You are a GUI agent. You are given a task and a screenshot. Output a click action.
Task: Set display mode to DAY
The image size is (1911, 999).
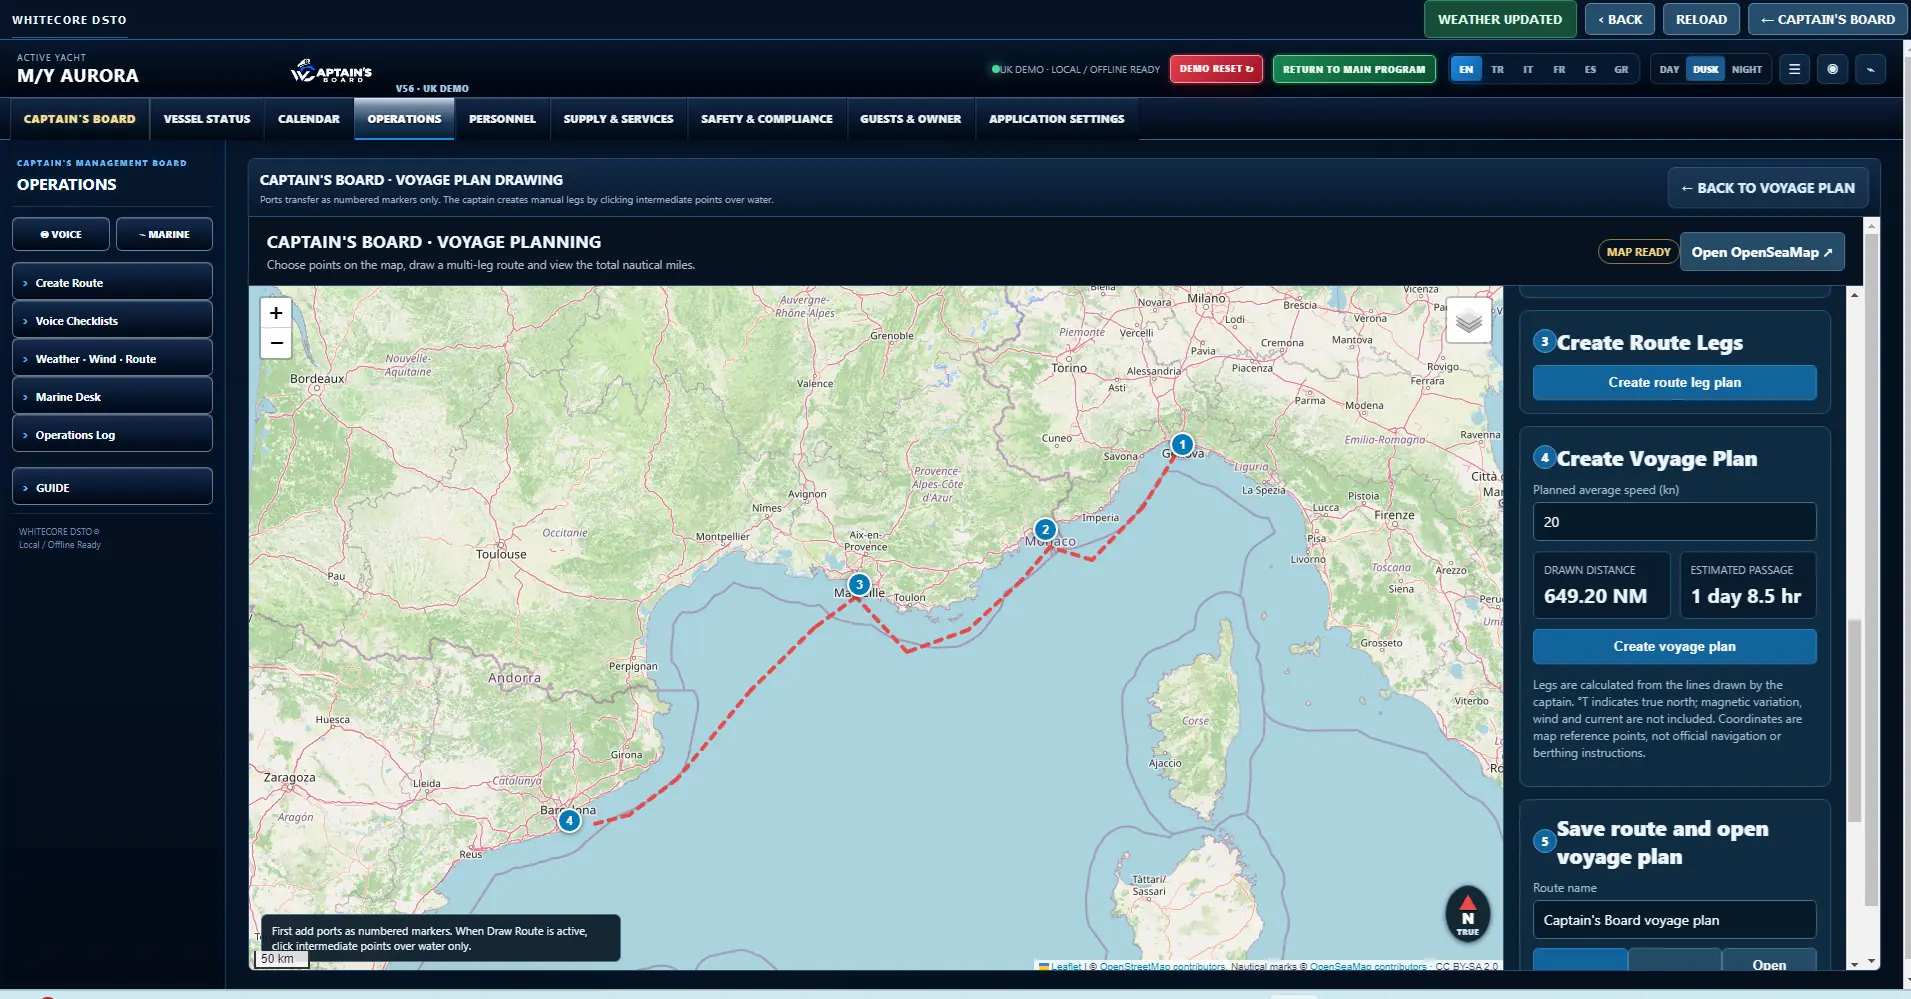(1669, 69)
